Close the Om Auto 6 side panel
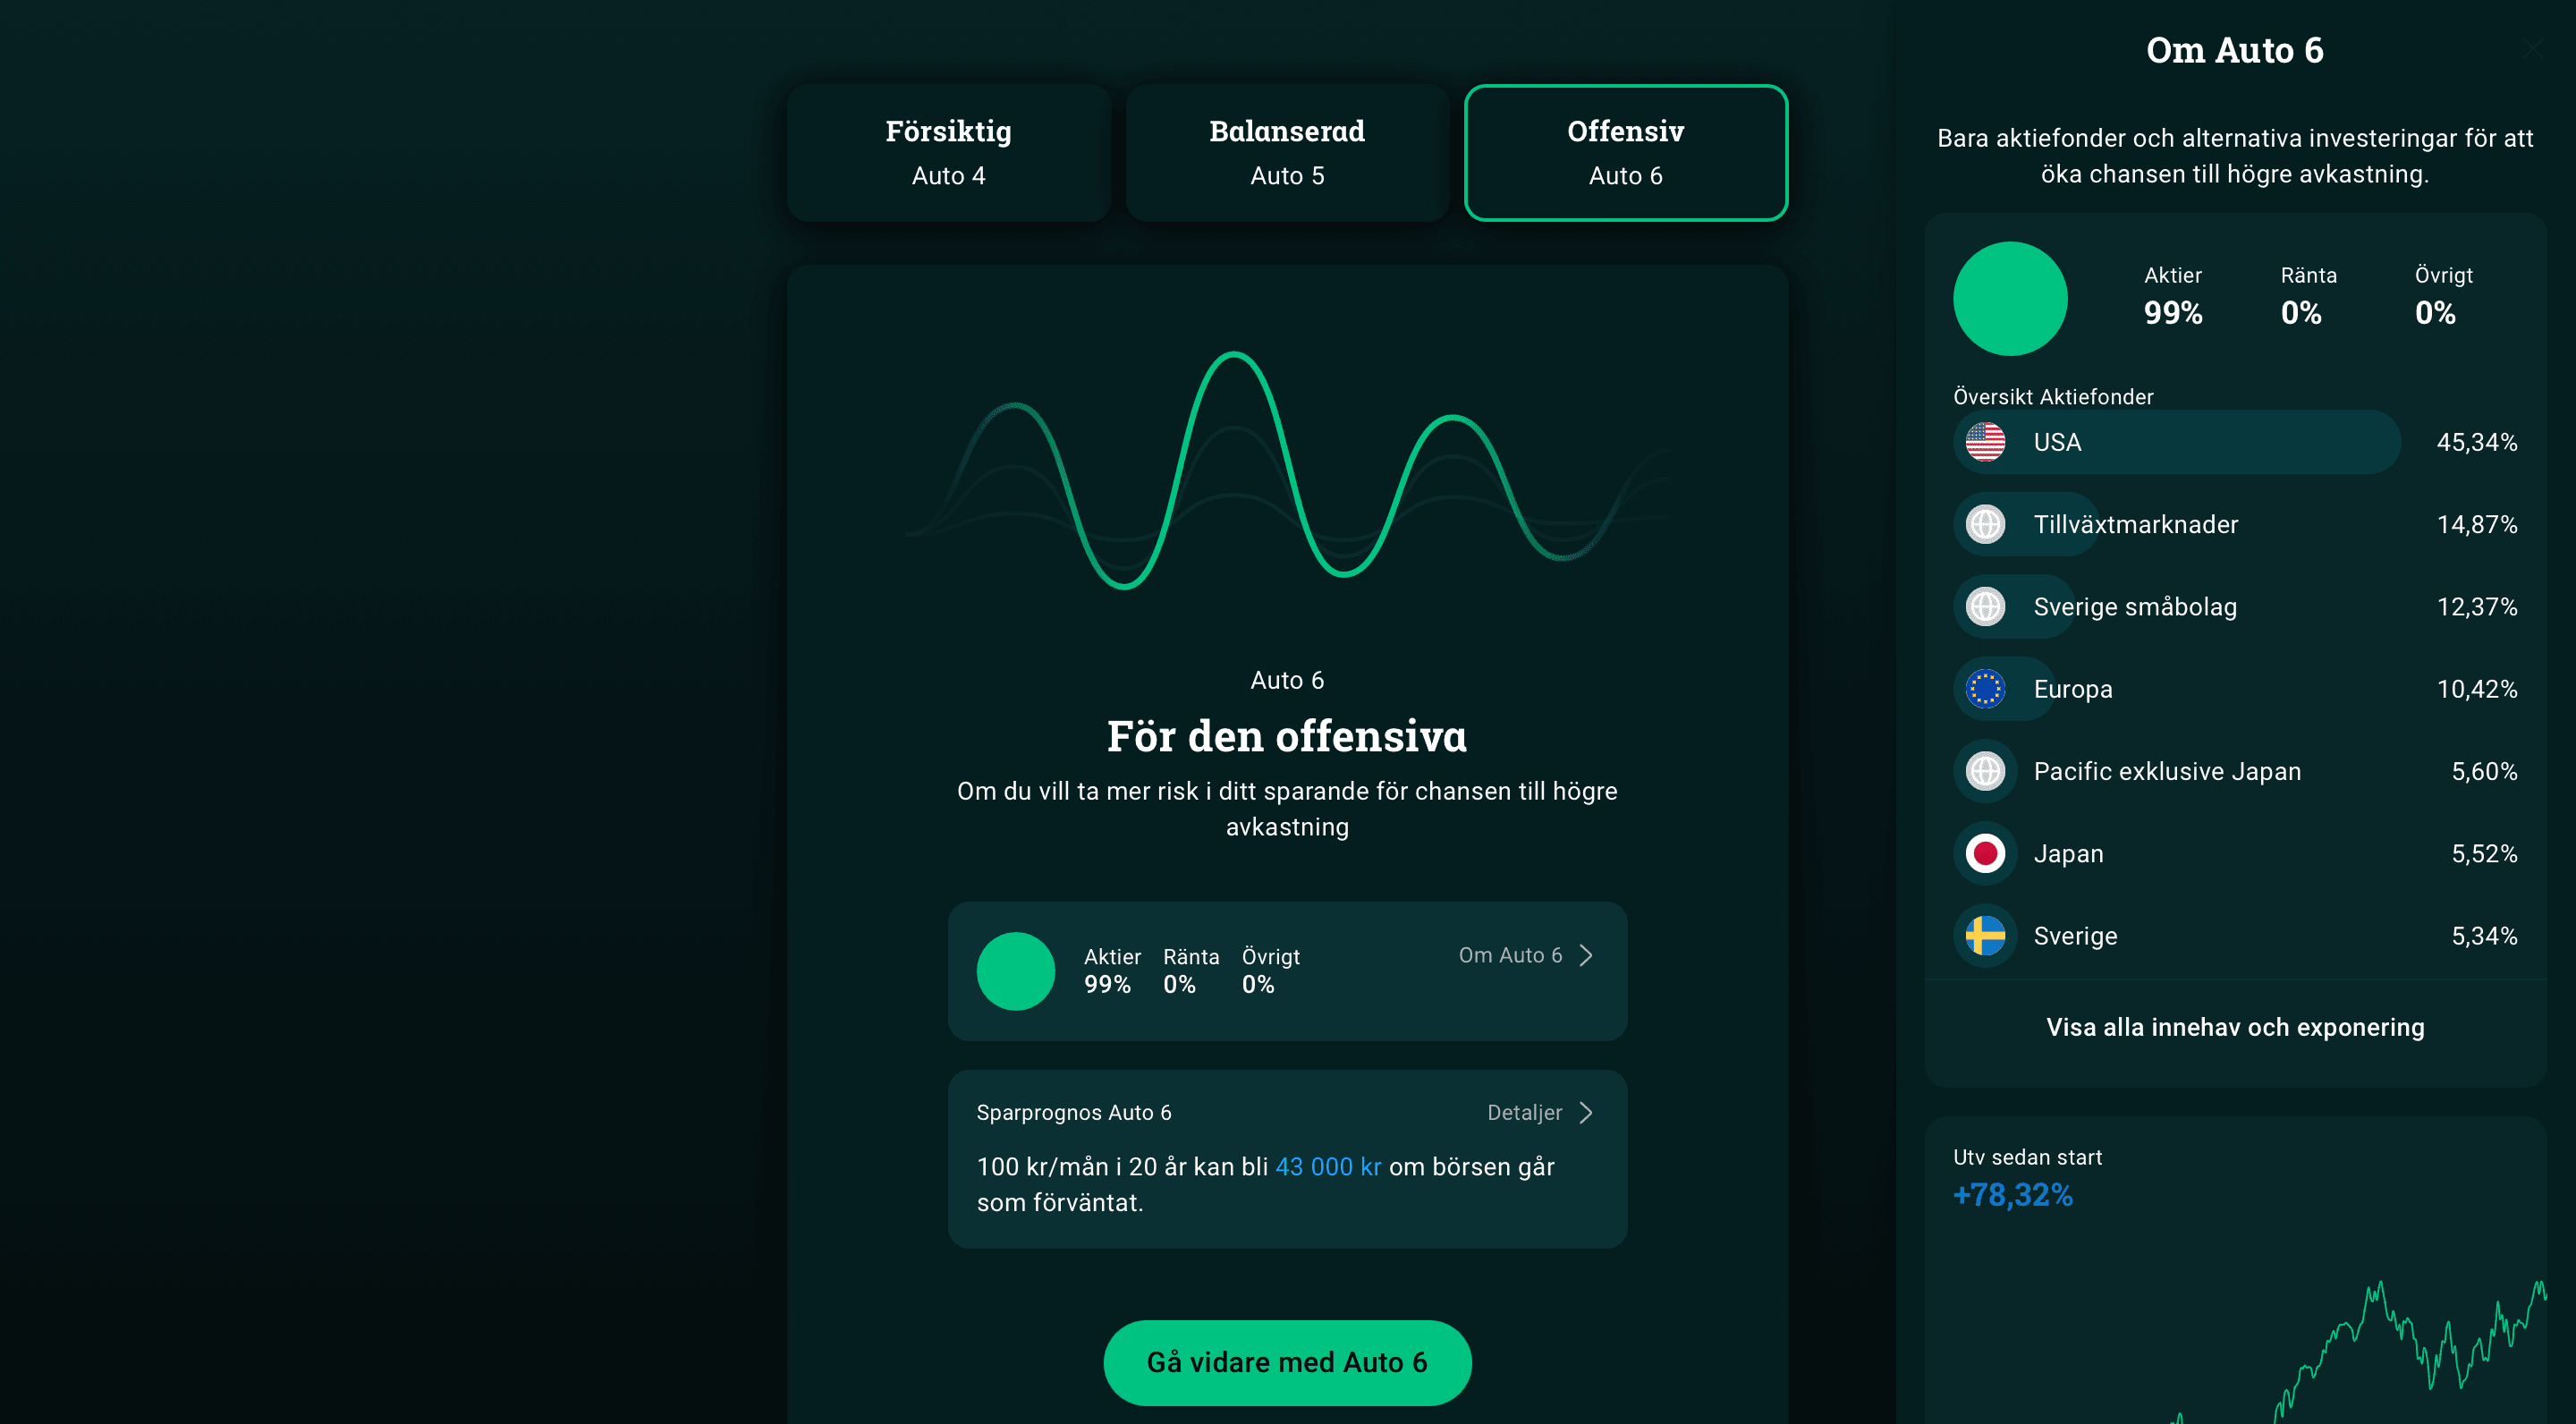This screenshot has width=2576, height=1424. click(x=2532, y=48)
